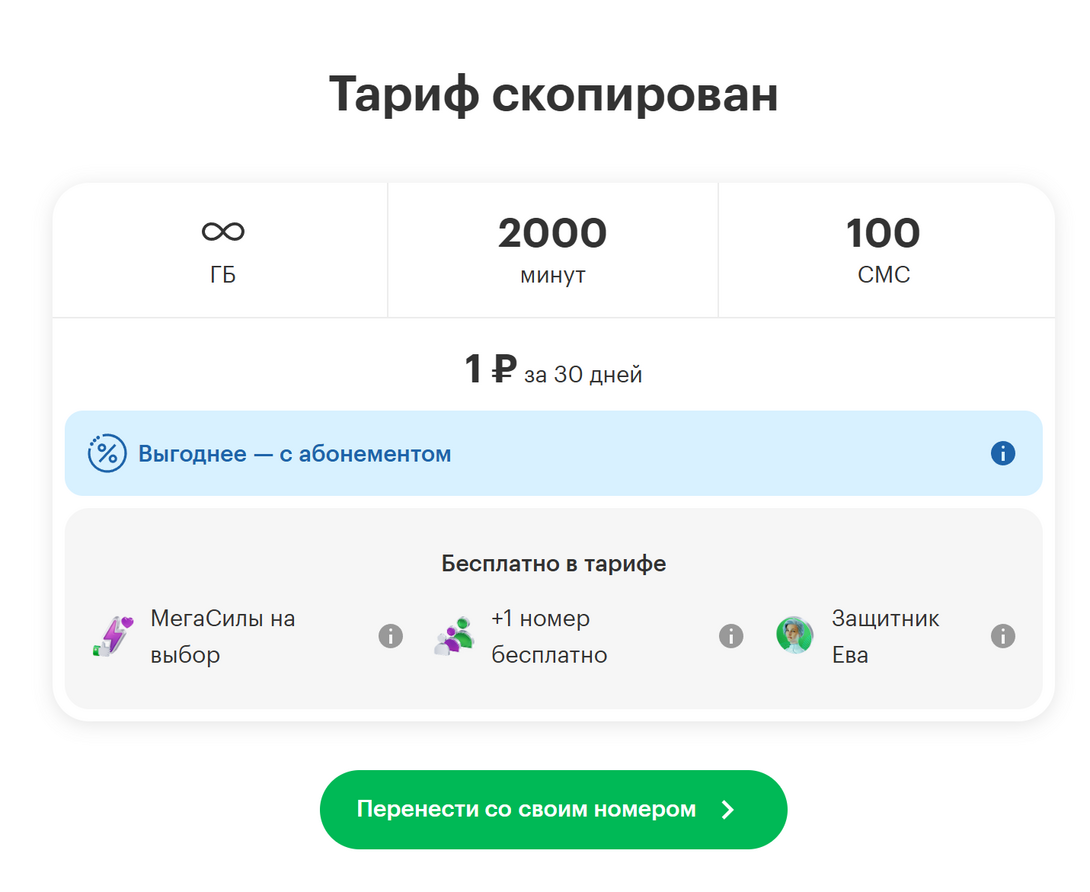Viewport: 1090px width, 892px height.
Task: Select the 100 СМС cell
Action: click(886, 250)
